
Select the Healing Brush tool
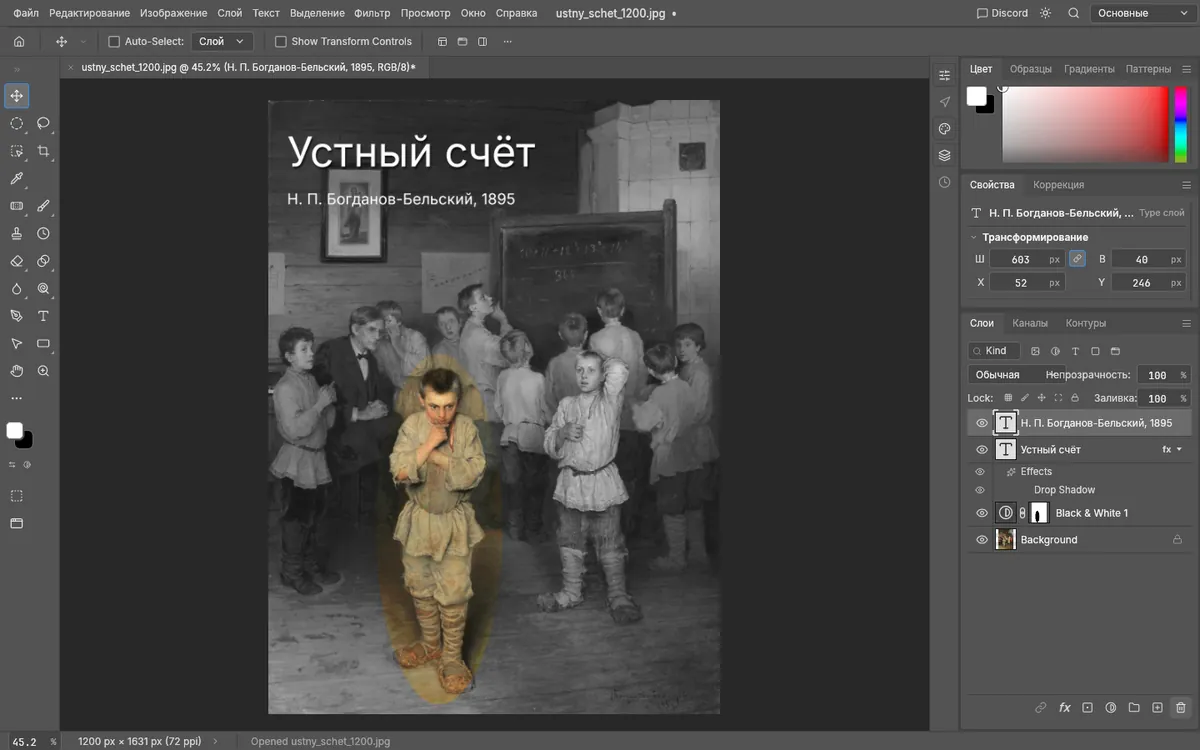(x=16, y=206)
